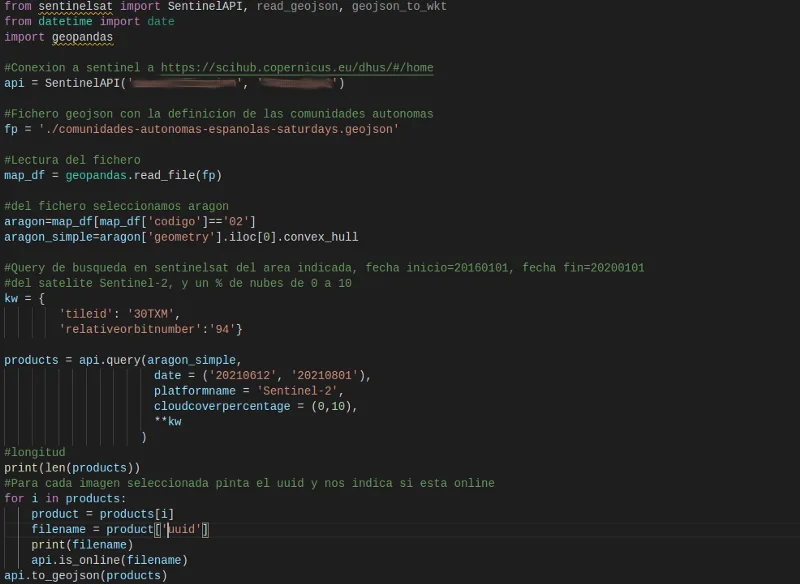The width and height of the screenshot is (800, 584).
Task: Click the 'codigo' string in the aragon filter
Action: point(174,222)
